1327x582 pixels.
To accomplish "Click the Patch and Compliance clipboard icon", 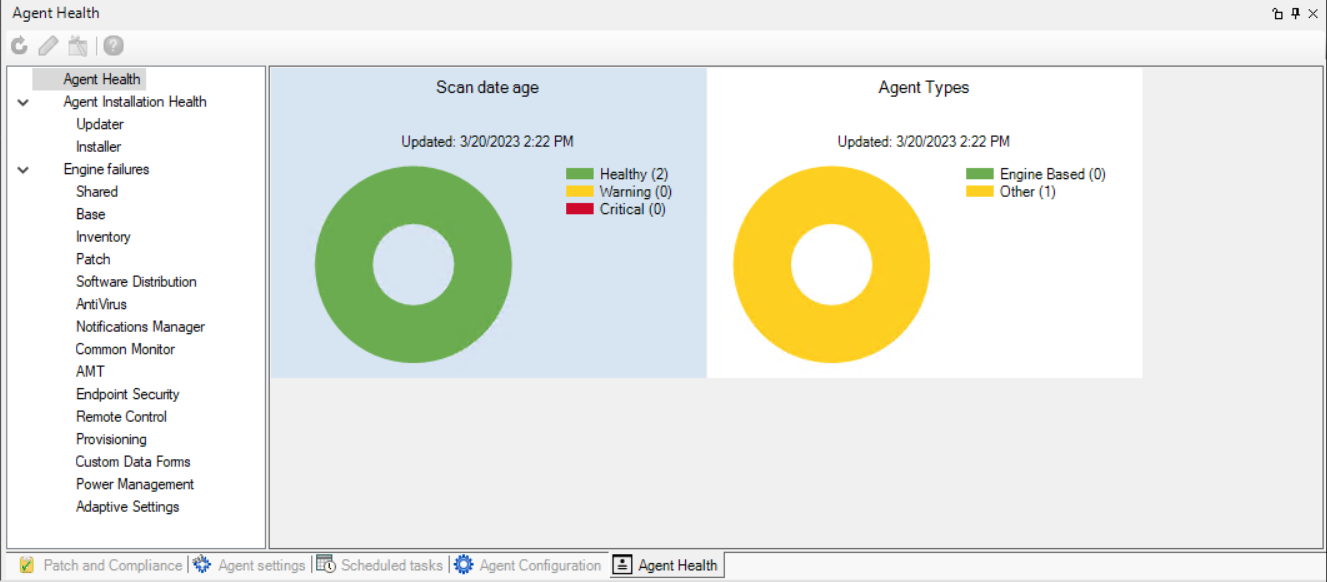I will click(x=27, y=565).
